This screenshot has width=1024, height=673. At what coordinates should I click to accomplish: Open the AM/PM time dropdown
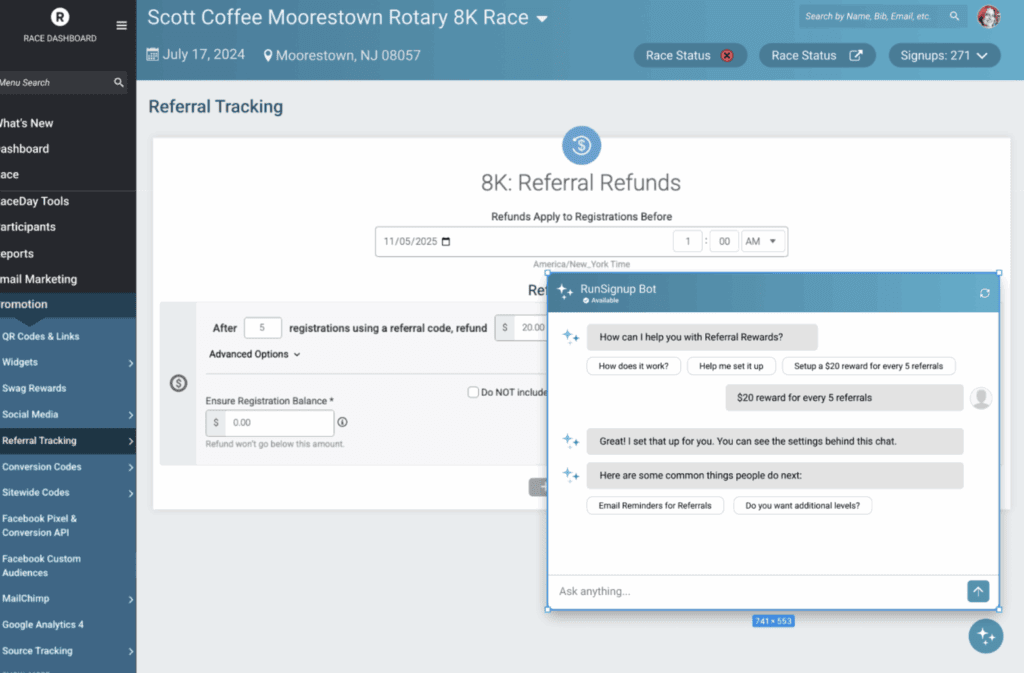tap(764, 242)
